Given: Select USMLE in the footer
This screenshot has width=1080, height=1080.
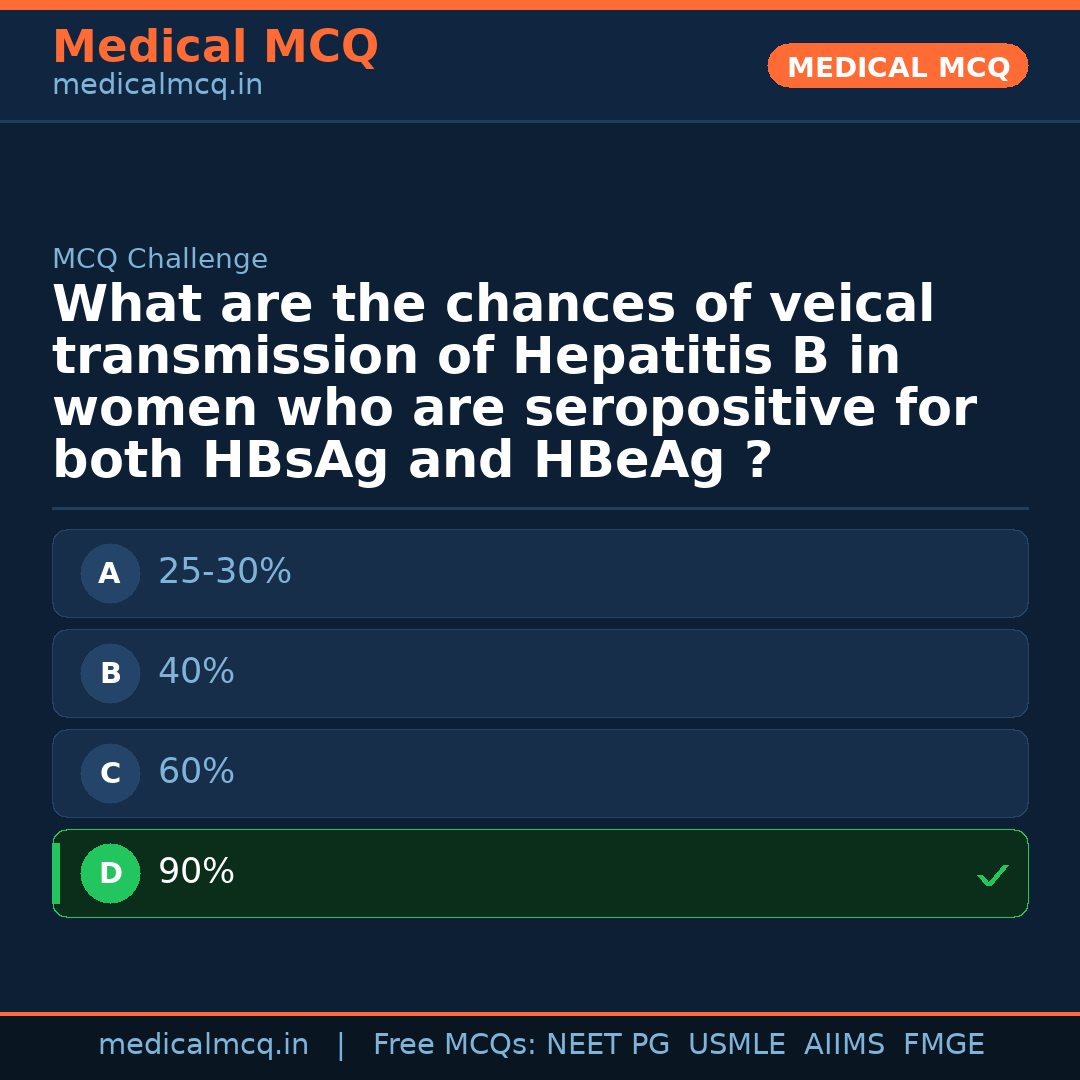Looking at the screenshot, I should pos(737,1045).
